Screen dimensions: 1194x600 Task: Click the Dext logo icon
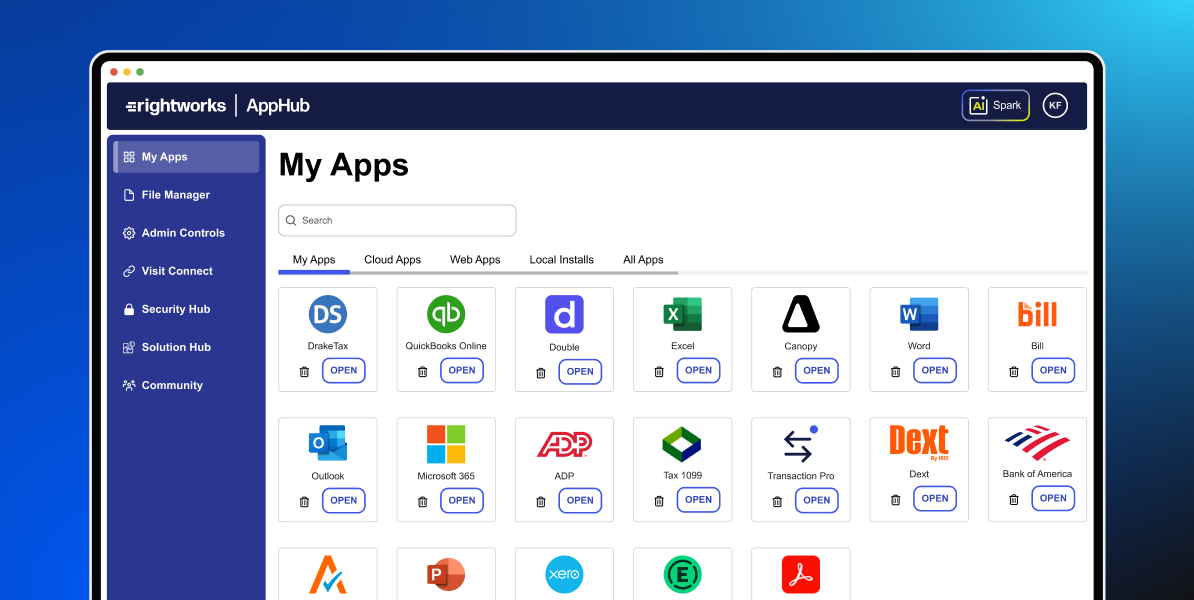[x=919, y=443]
